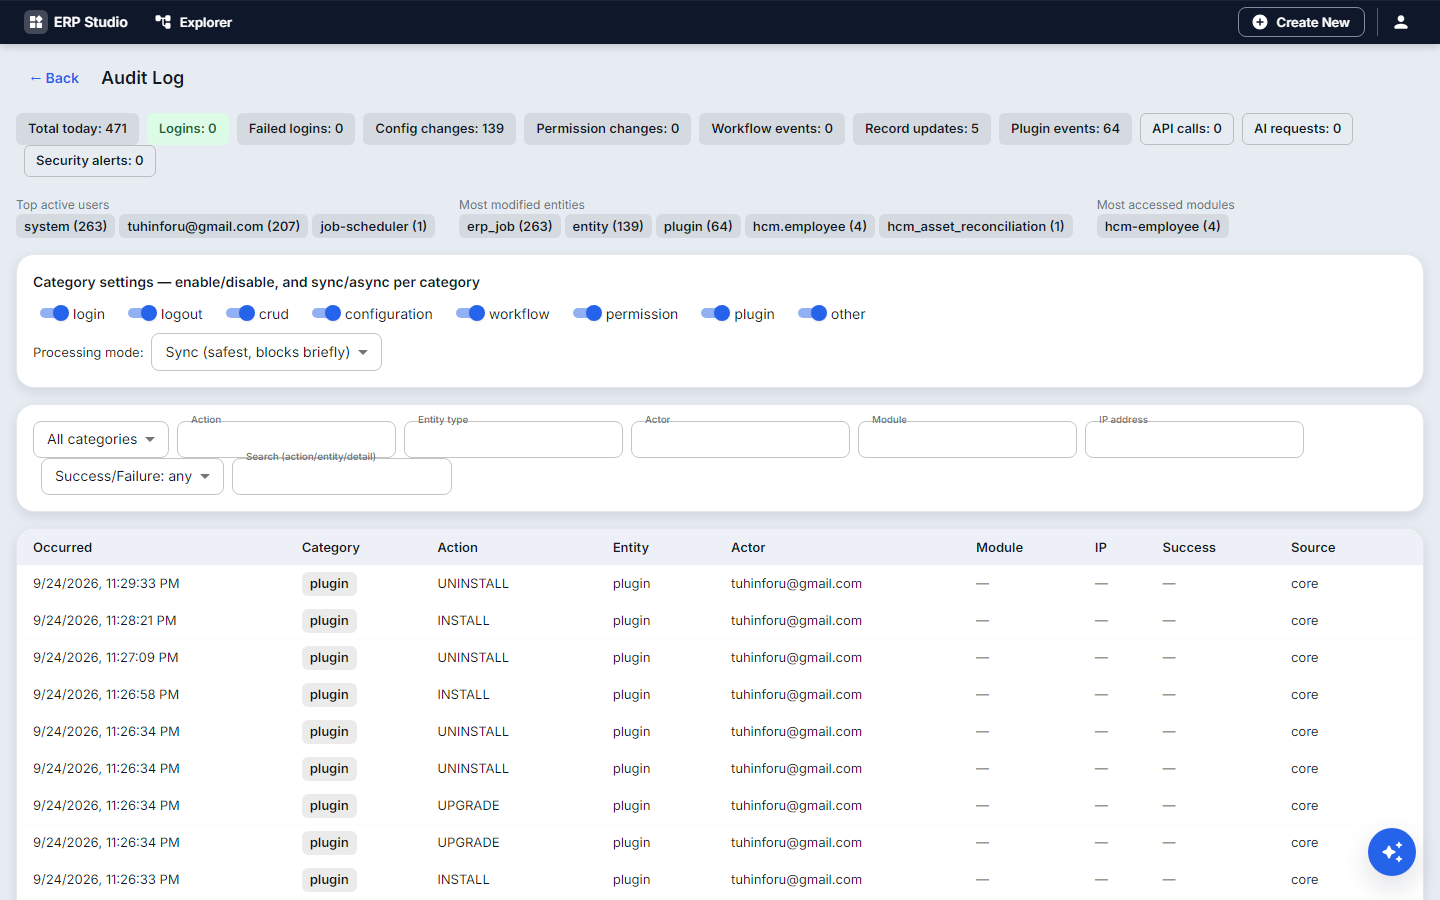
Task: Open the Explorer menu
Action: coord(194,22)
